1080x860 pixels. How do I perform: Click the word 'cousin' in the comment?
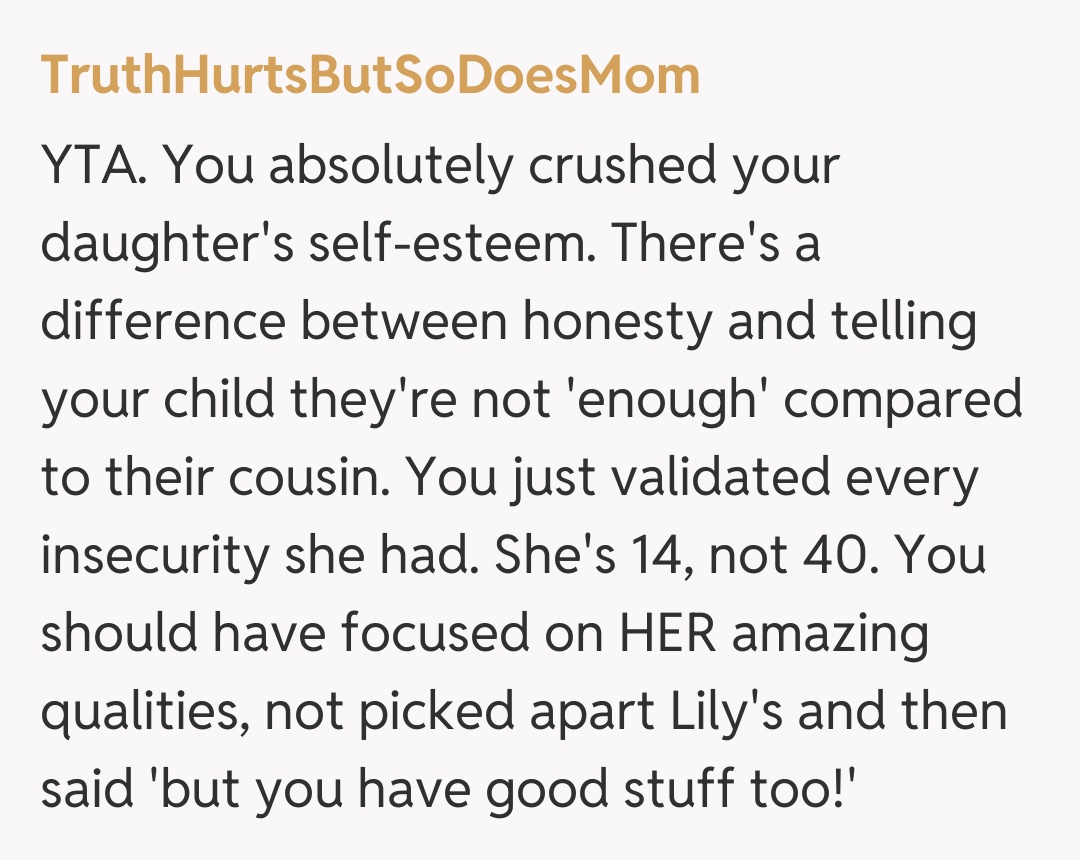304,477
